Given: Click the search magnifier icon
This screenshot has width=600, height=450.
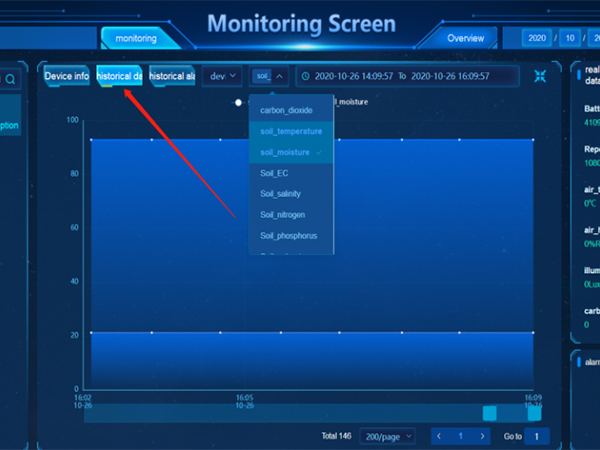Looking at the screenshot, I should point(11,79).
